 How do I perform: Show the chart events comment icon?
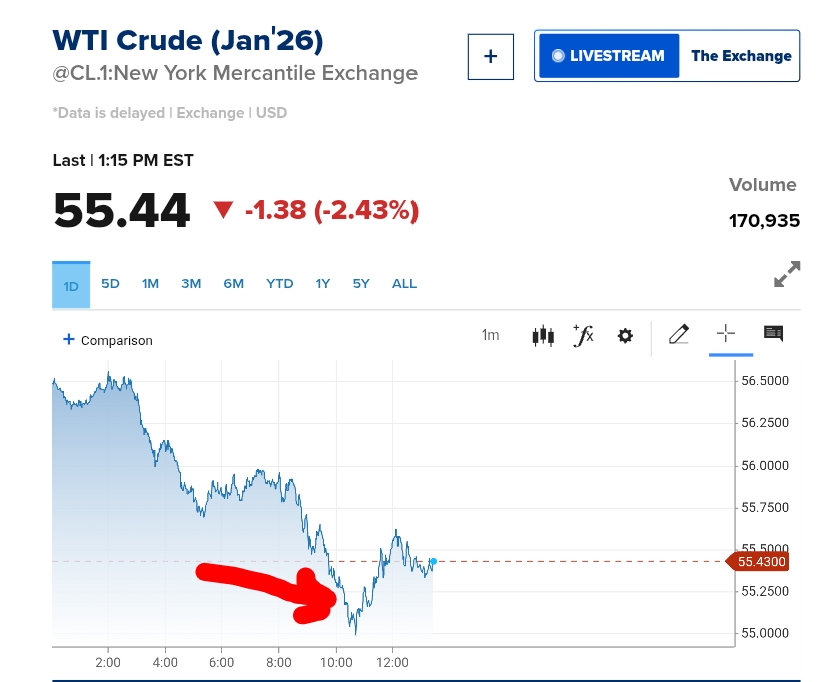tap(773, 334)
